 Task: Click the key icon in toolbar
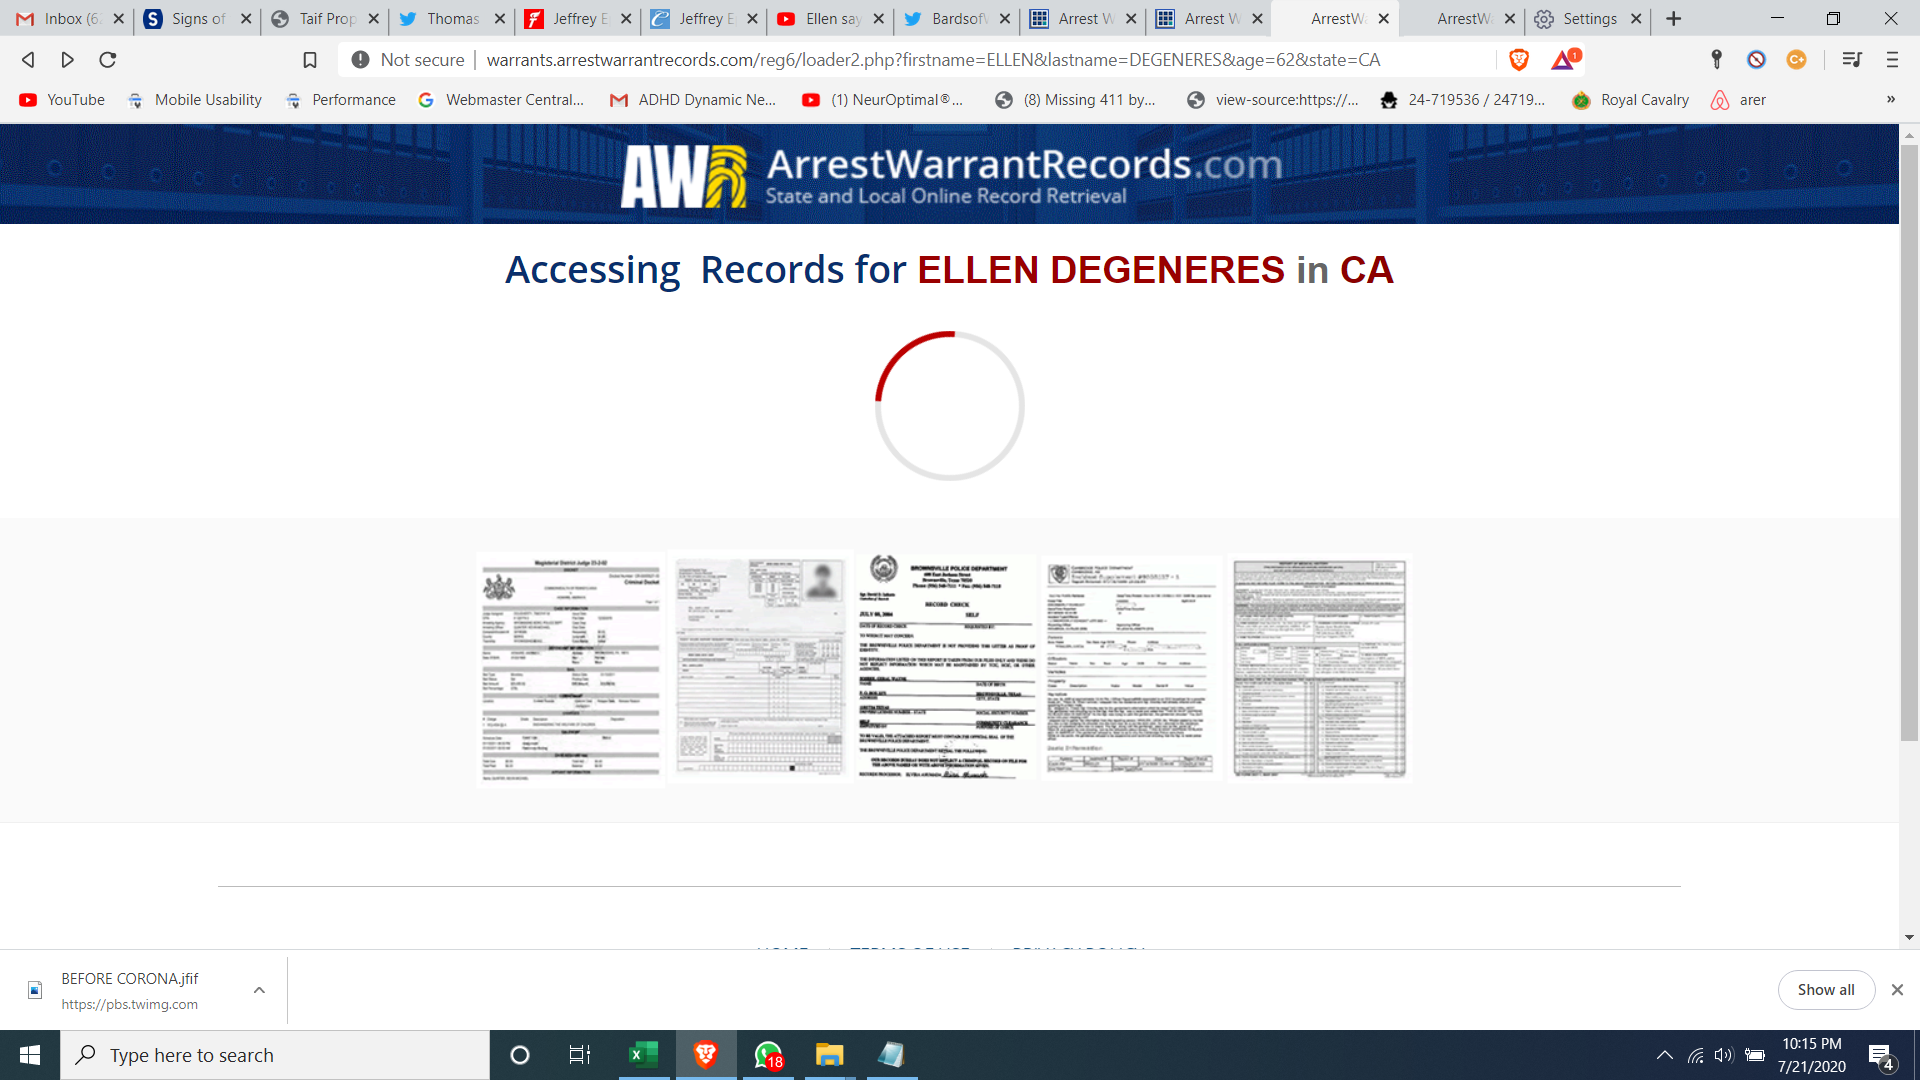pyautogui.click(x=1716, y=60)
